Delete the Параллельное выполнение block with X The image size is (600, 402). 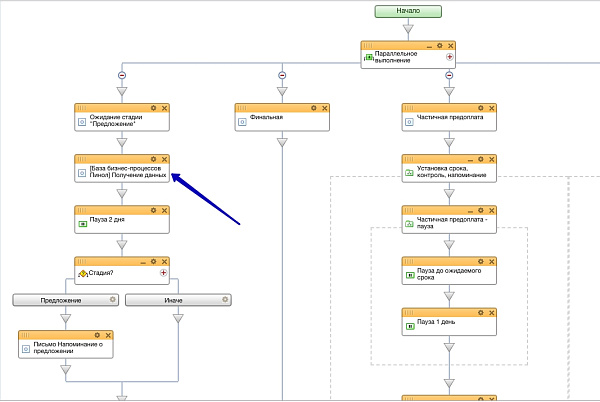[451, 46]
